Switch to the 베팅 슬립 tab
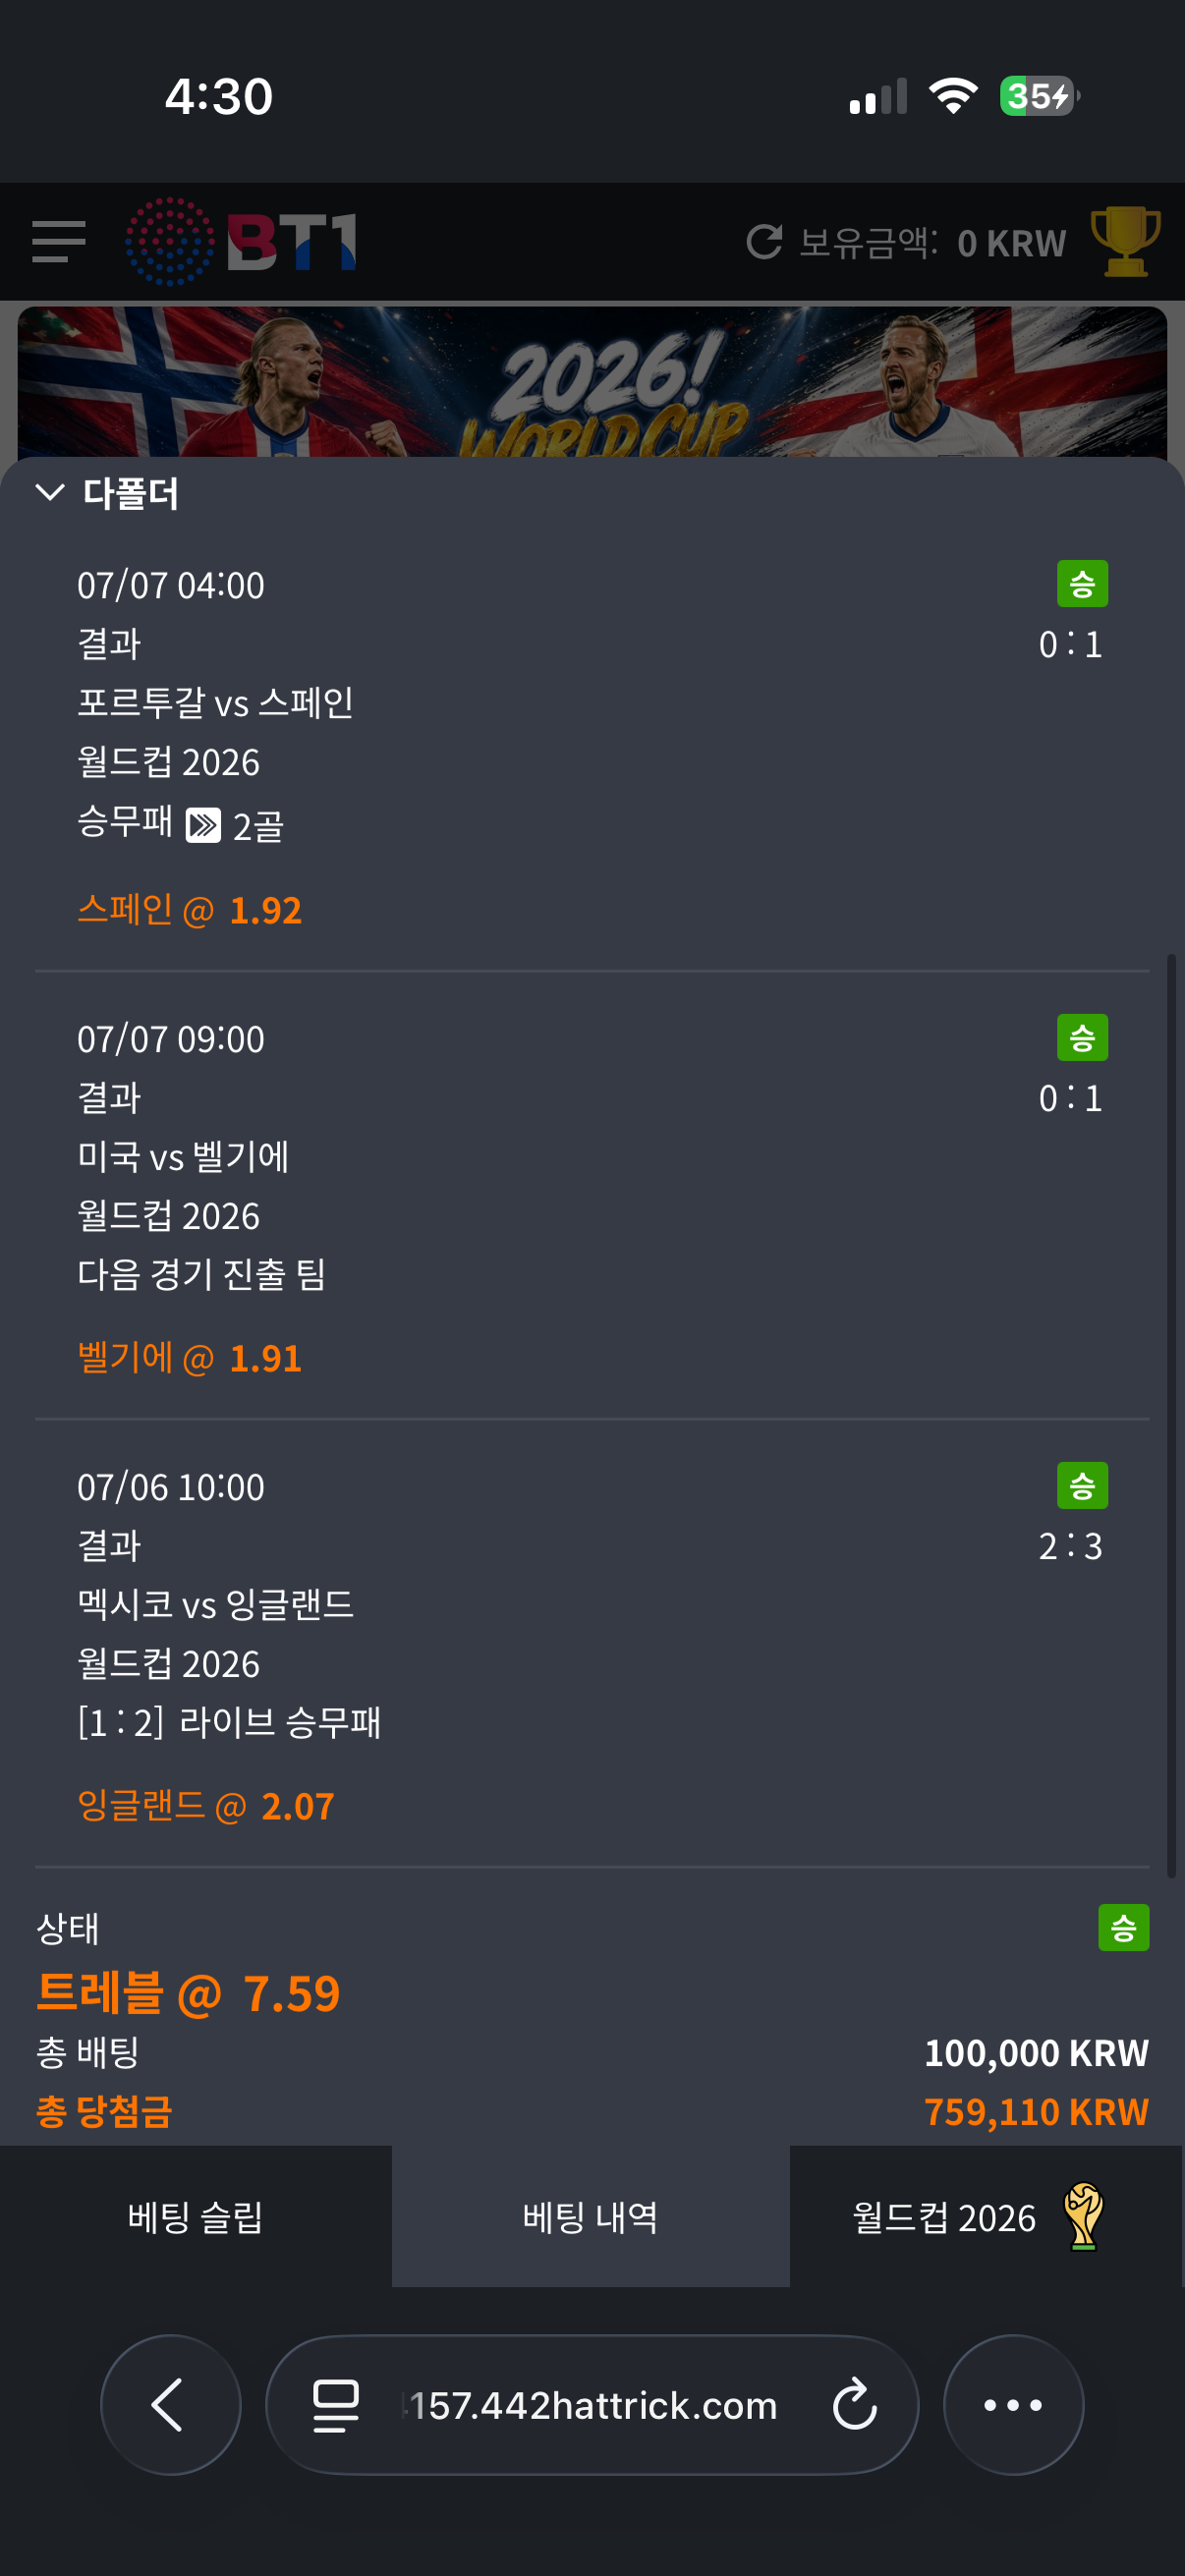The height and width of the screenshot is (2576, 1185). 196,2216
